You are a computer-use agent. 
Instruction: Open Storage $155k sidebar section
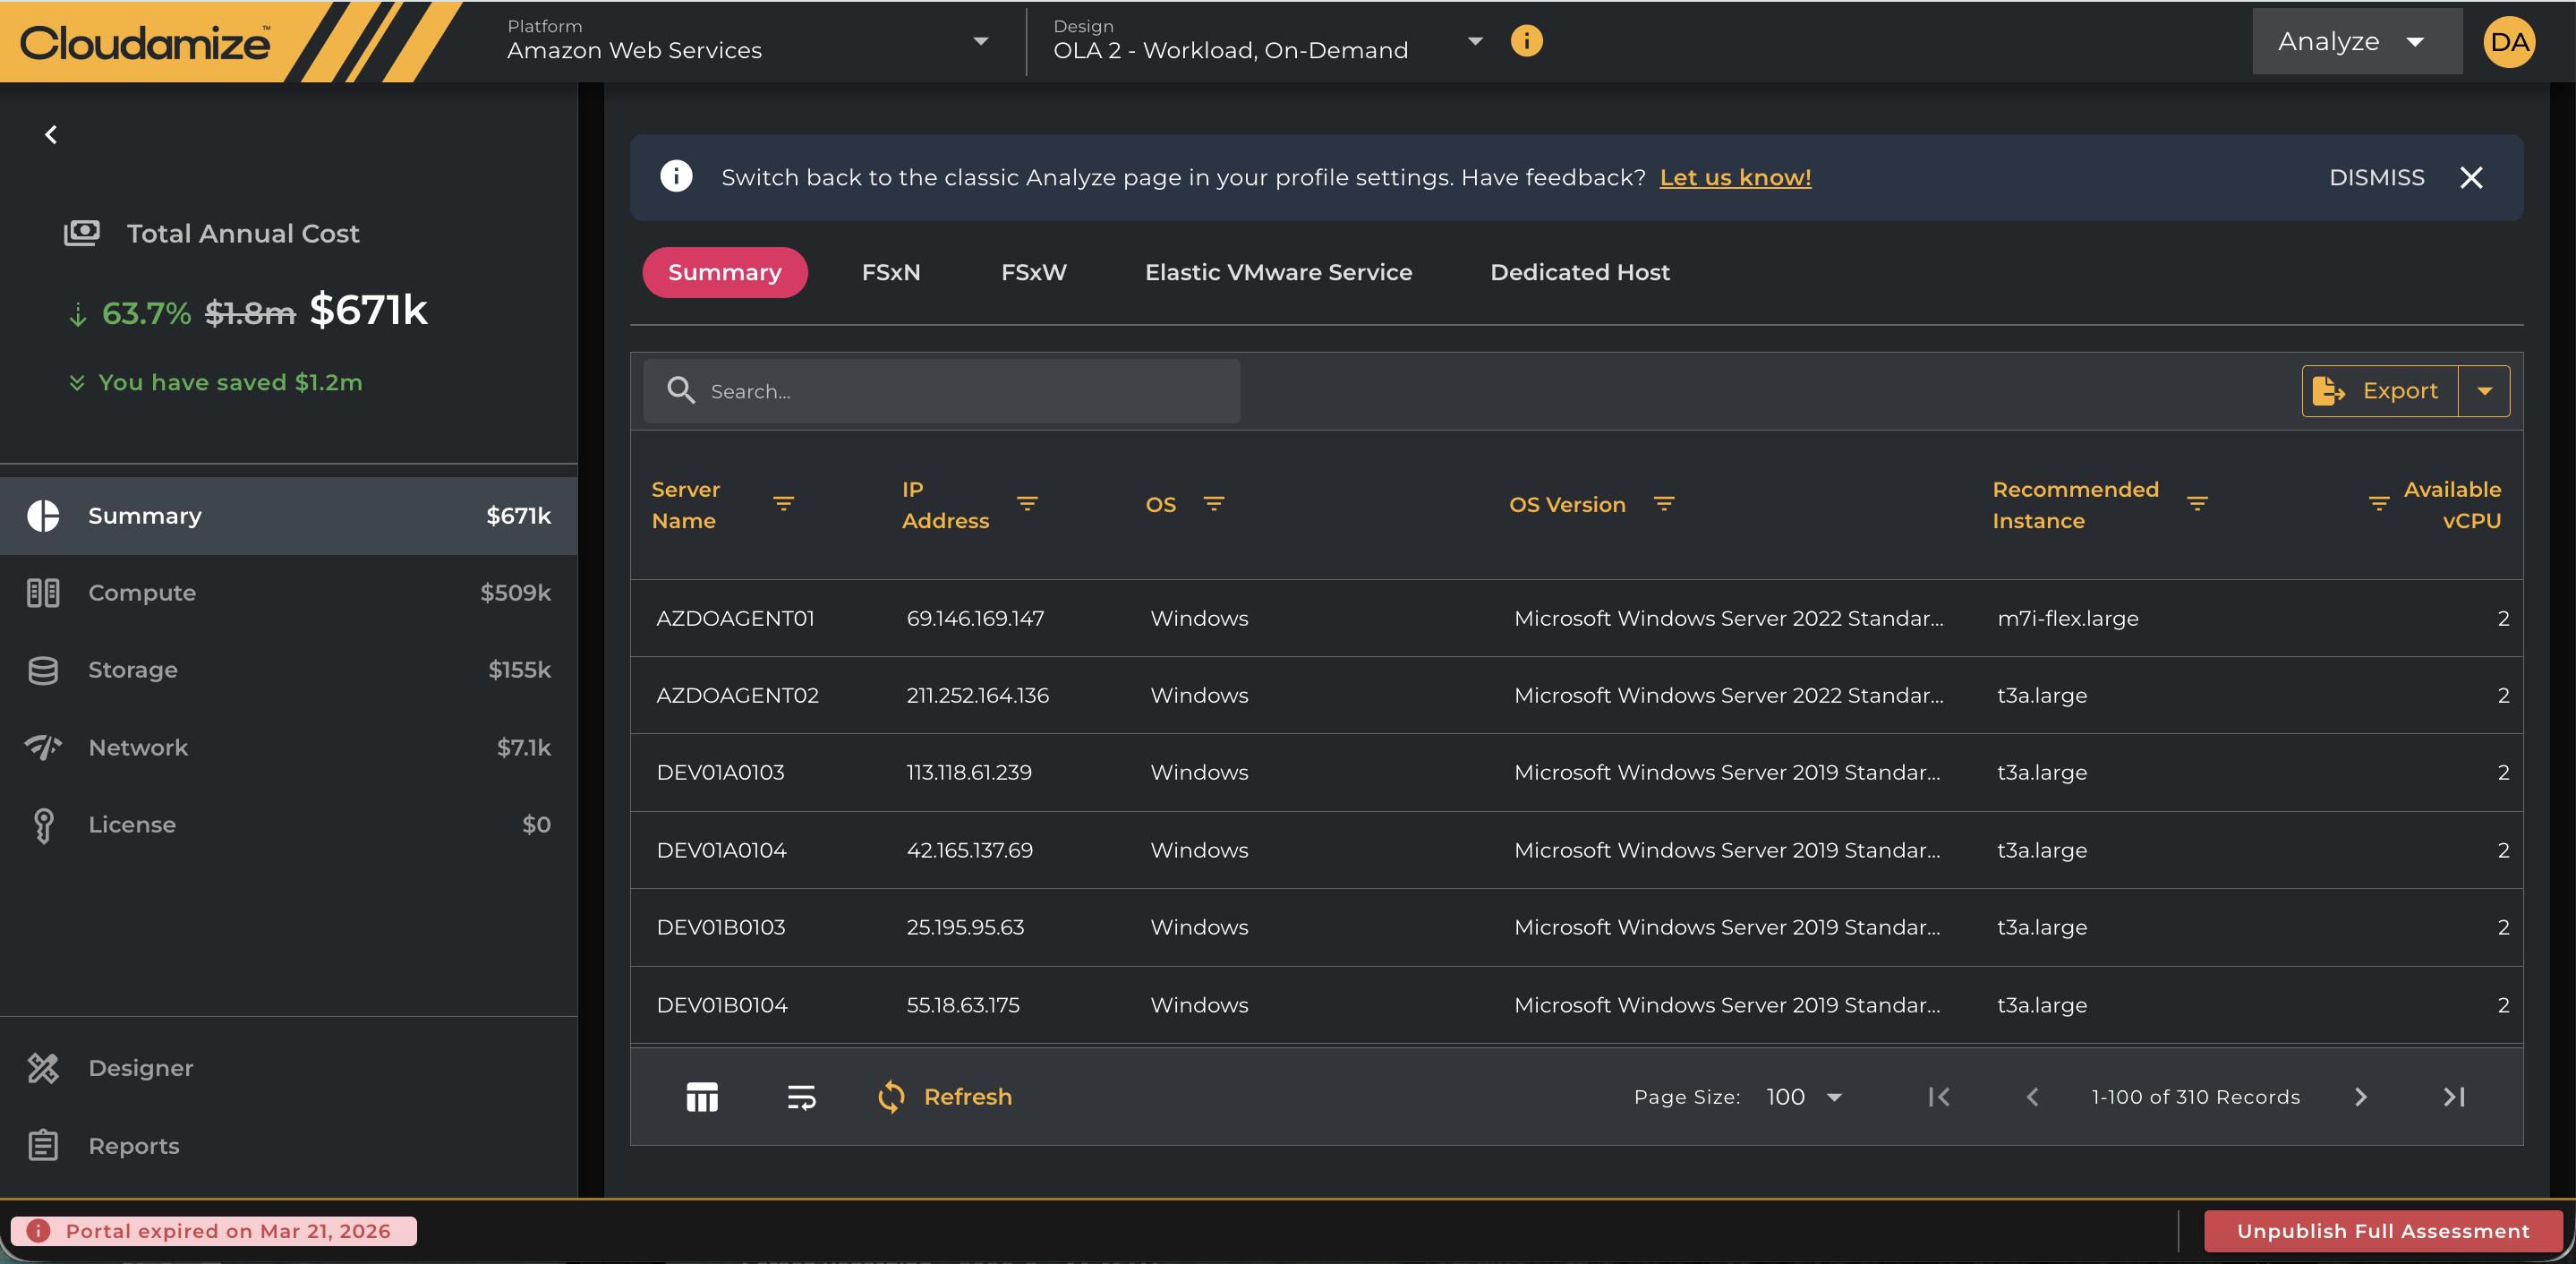point(289,670)
